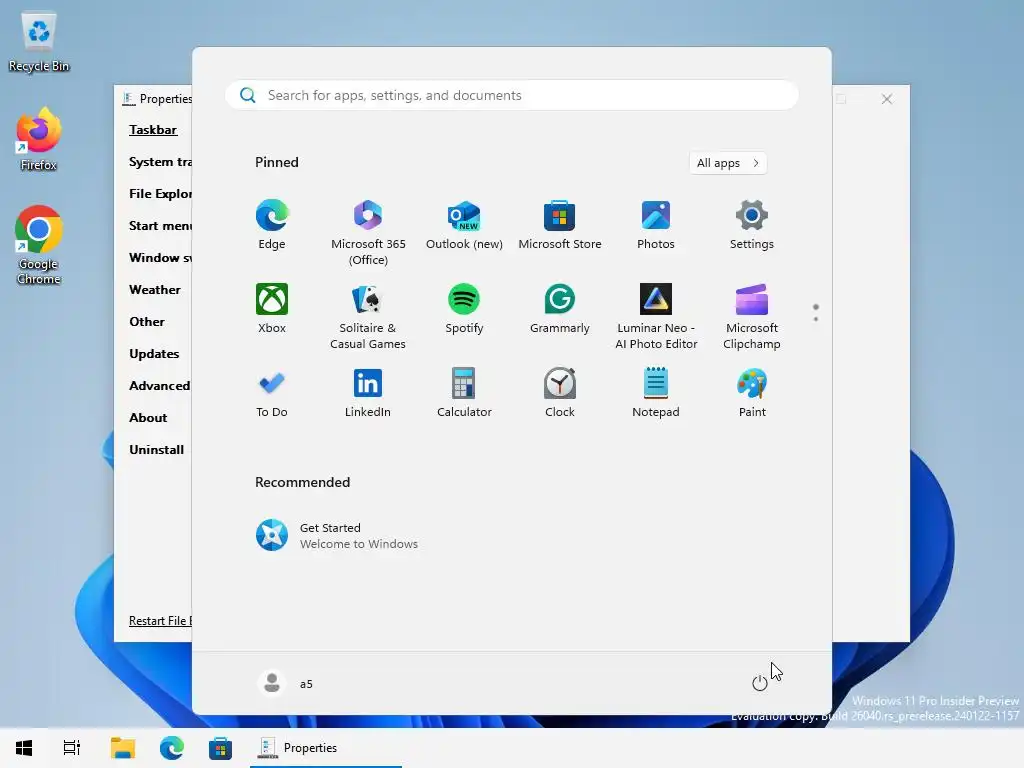
Task: Expand the All apps list
Action: pos(728,163)
